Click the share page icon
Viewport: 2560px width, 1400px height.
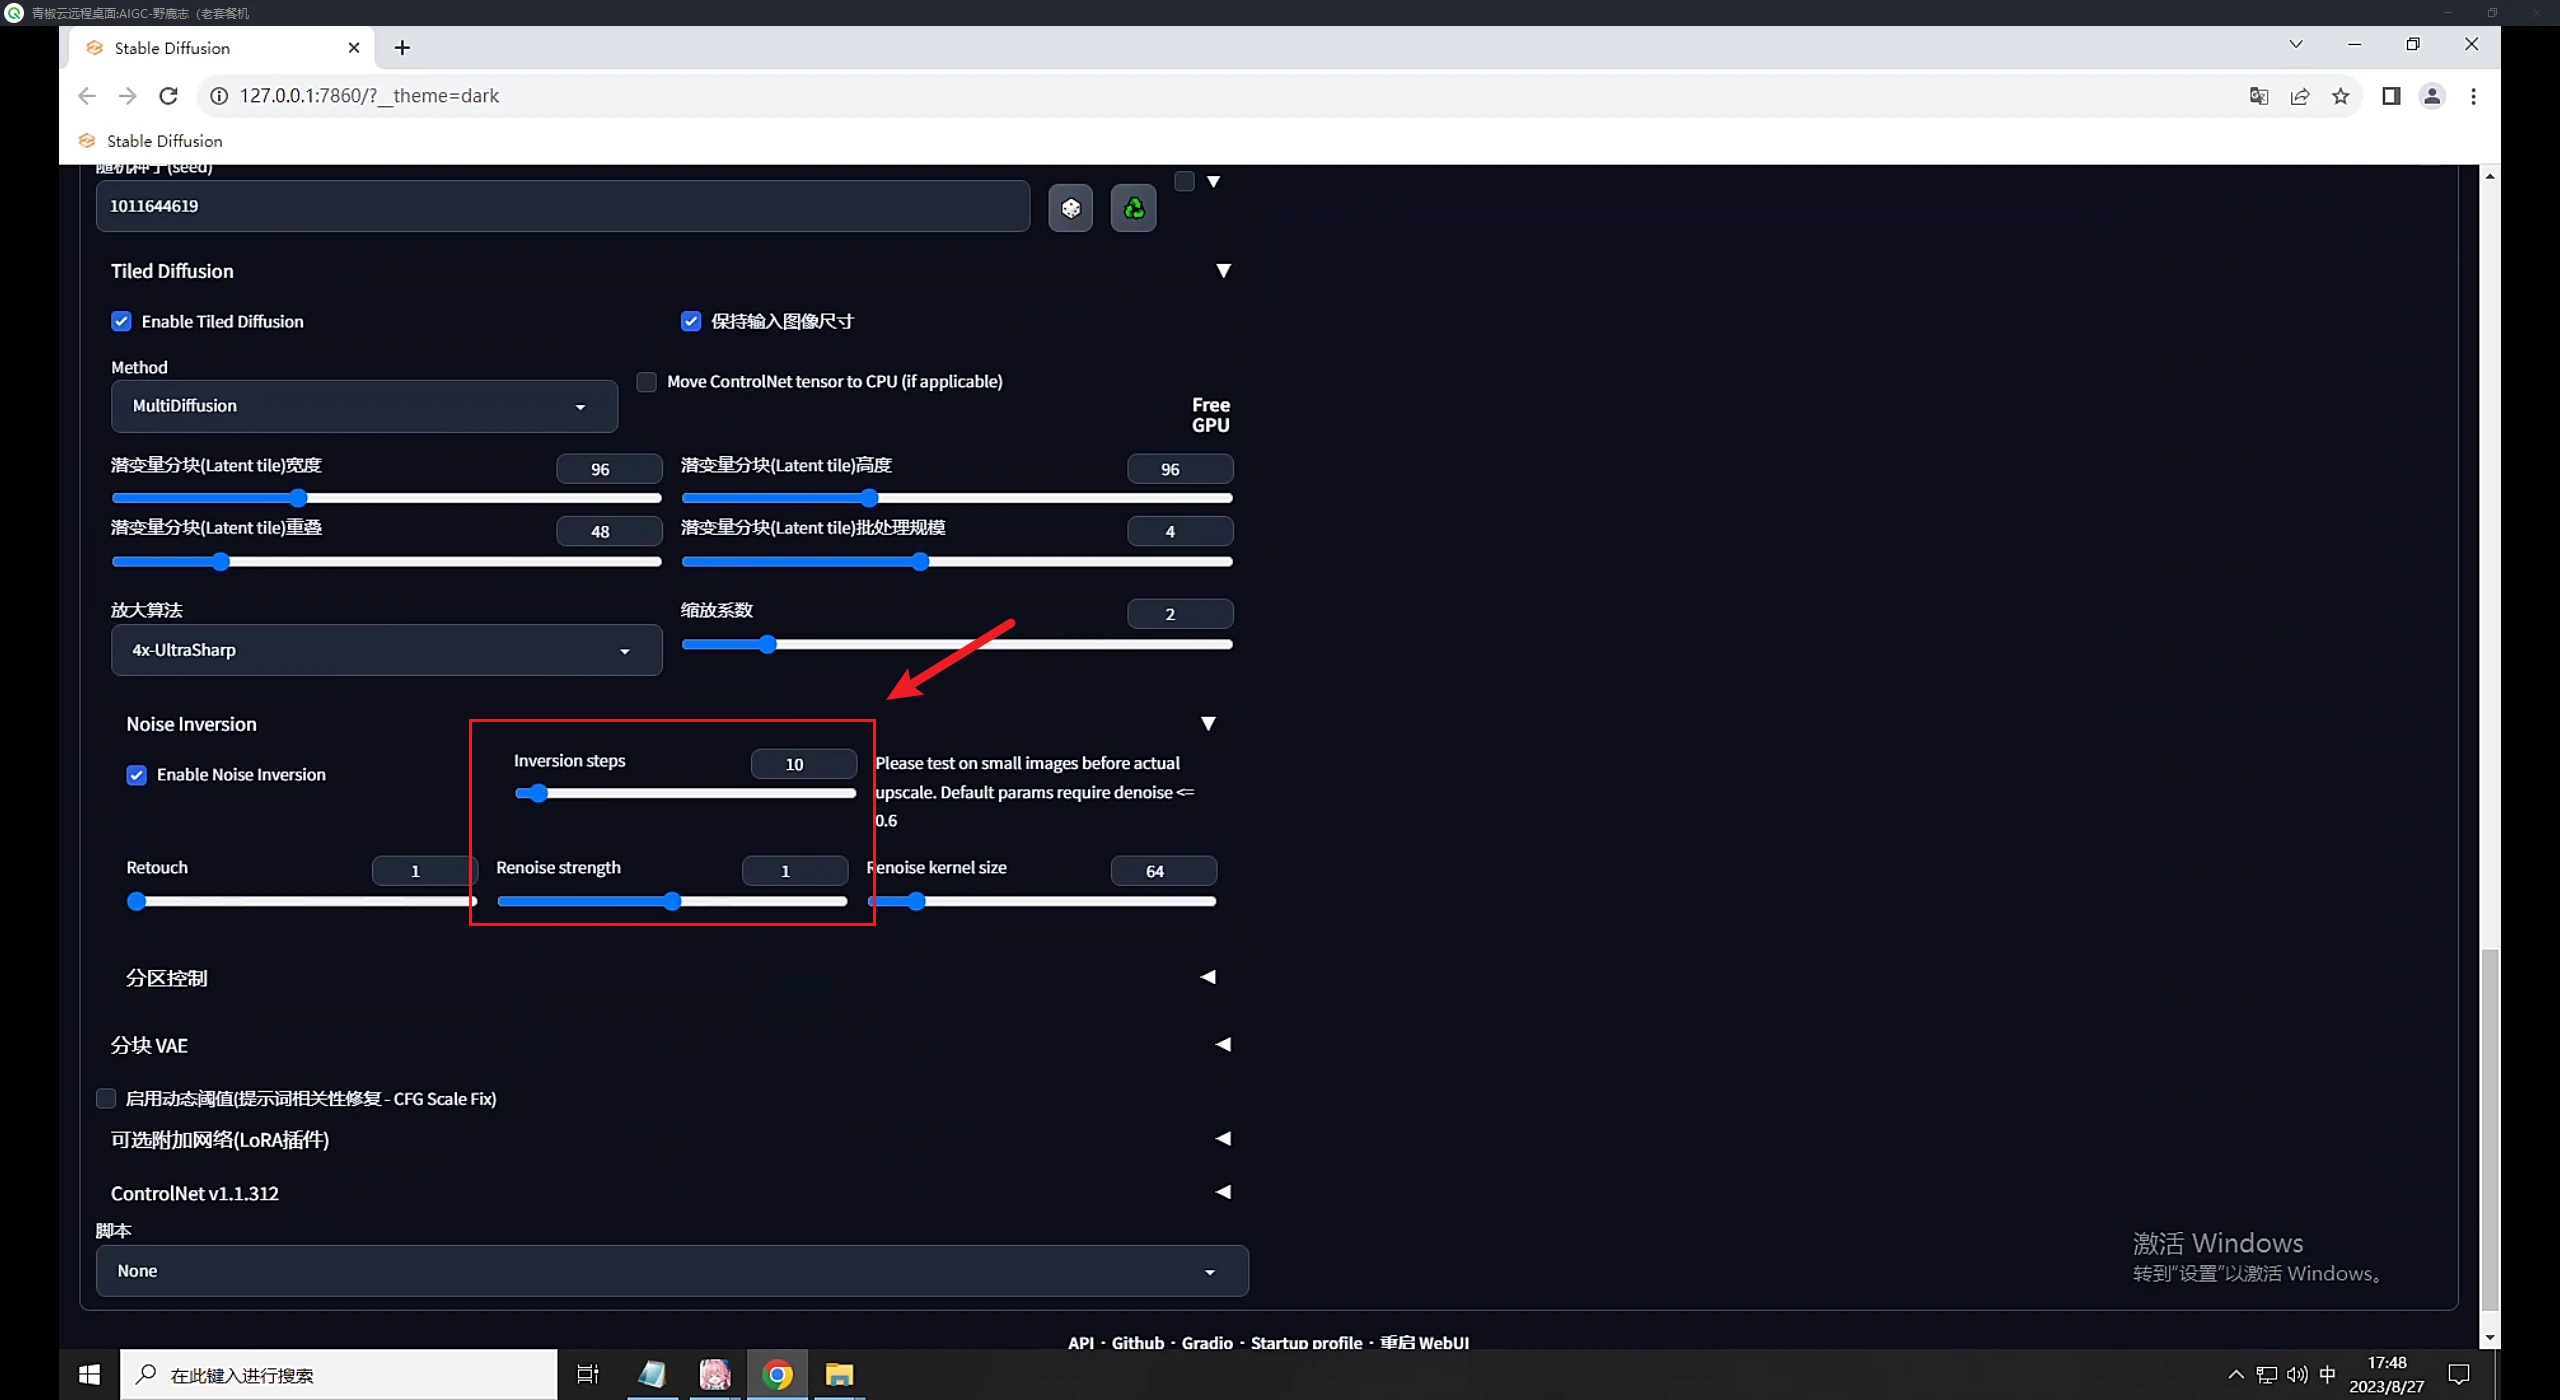point(2299,96)
